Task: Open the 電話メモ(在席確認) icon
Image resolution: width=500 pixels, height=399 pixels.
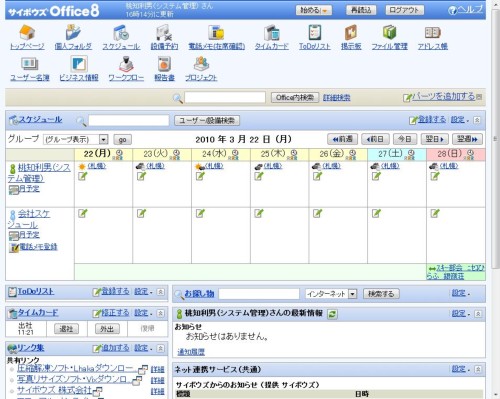Action: [216, 33]
